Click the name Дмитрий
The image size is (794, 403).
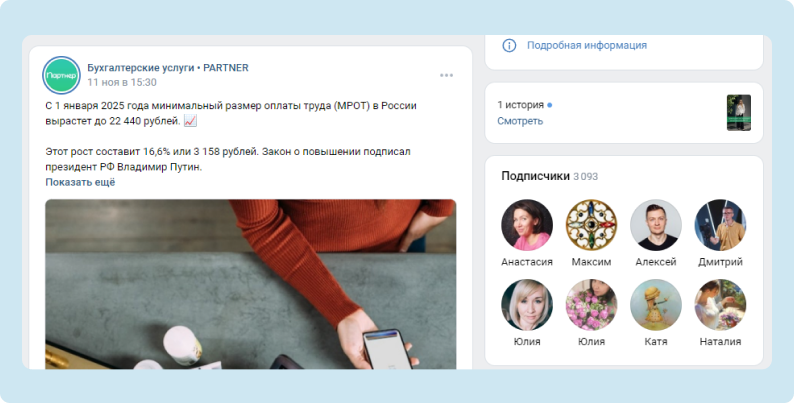point(720,262)
